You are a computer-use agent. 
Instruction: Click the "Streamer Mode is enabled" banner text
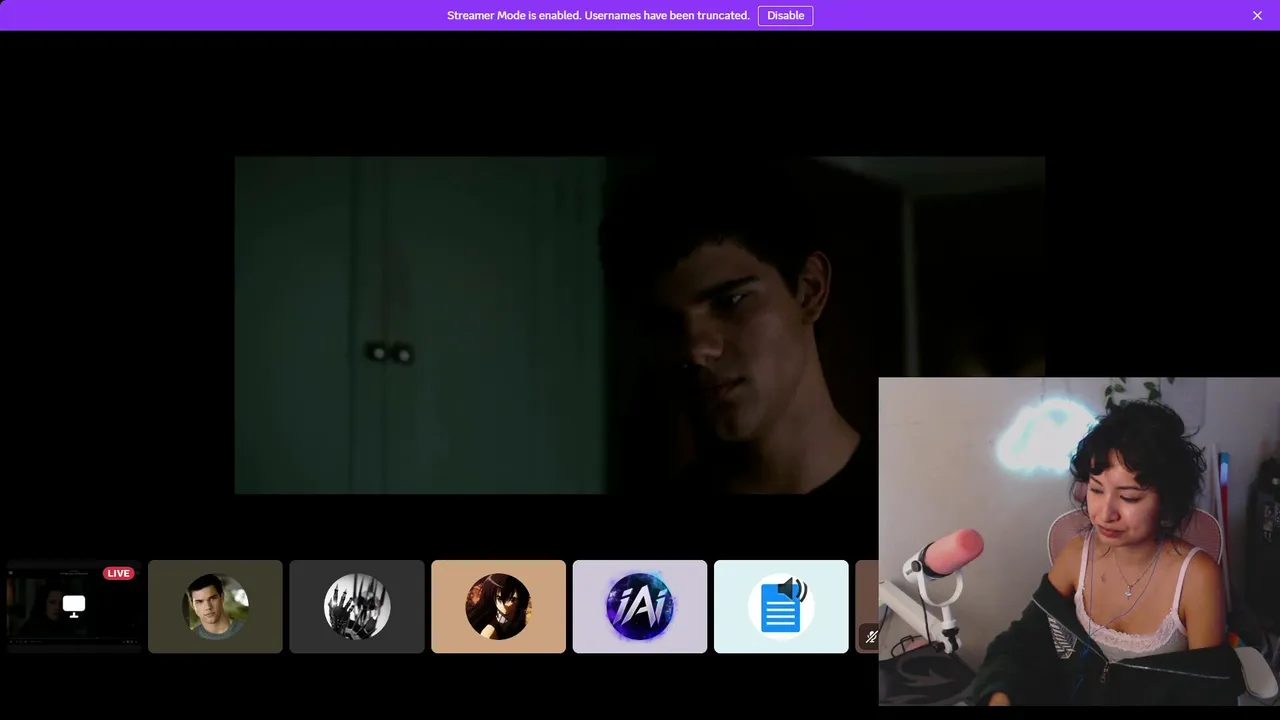point(598,15)
